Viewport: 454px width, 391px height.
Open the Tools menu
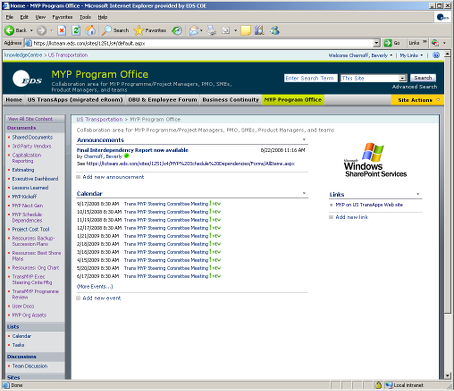[85, 17]
